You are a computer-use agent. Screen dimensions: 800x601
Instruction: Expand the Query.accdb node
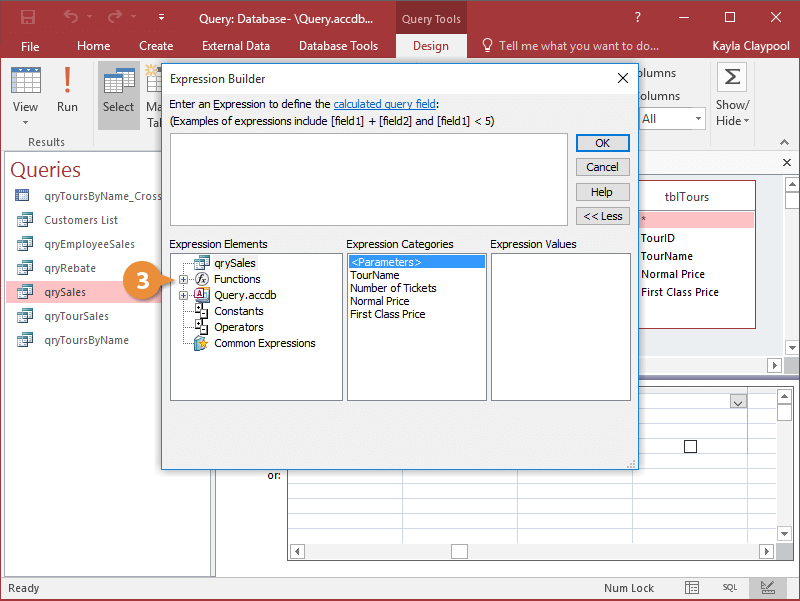(182, 293)
